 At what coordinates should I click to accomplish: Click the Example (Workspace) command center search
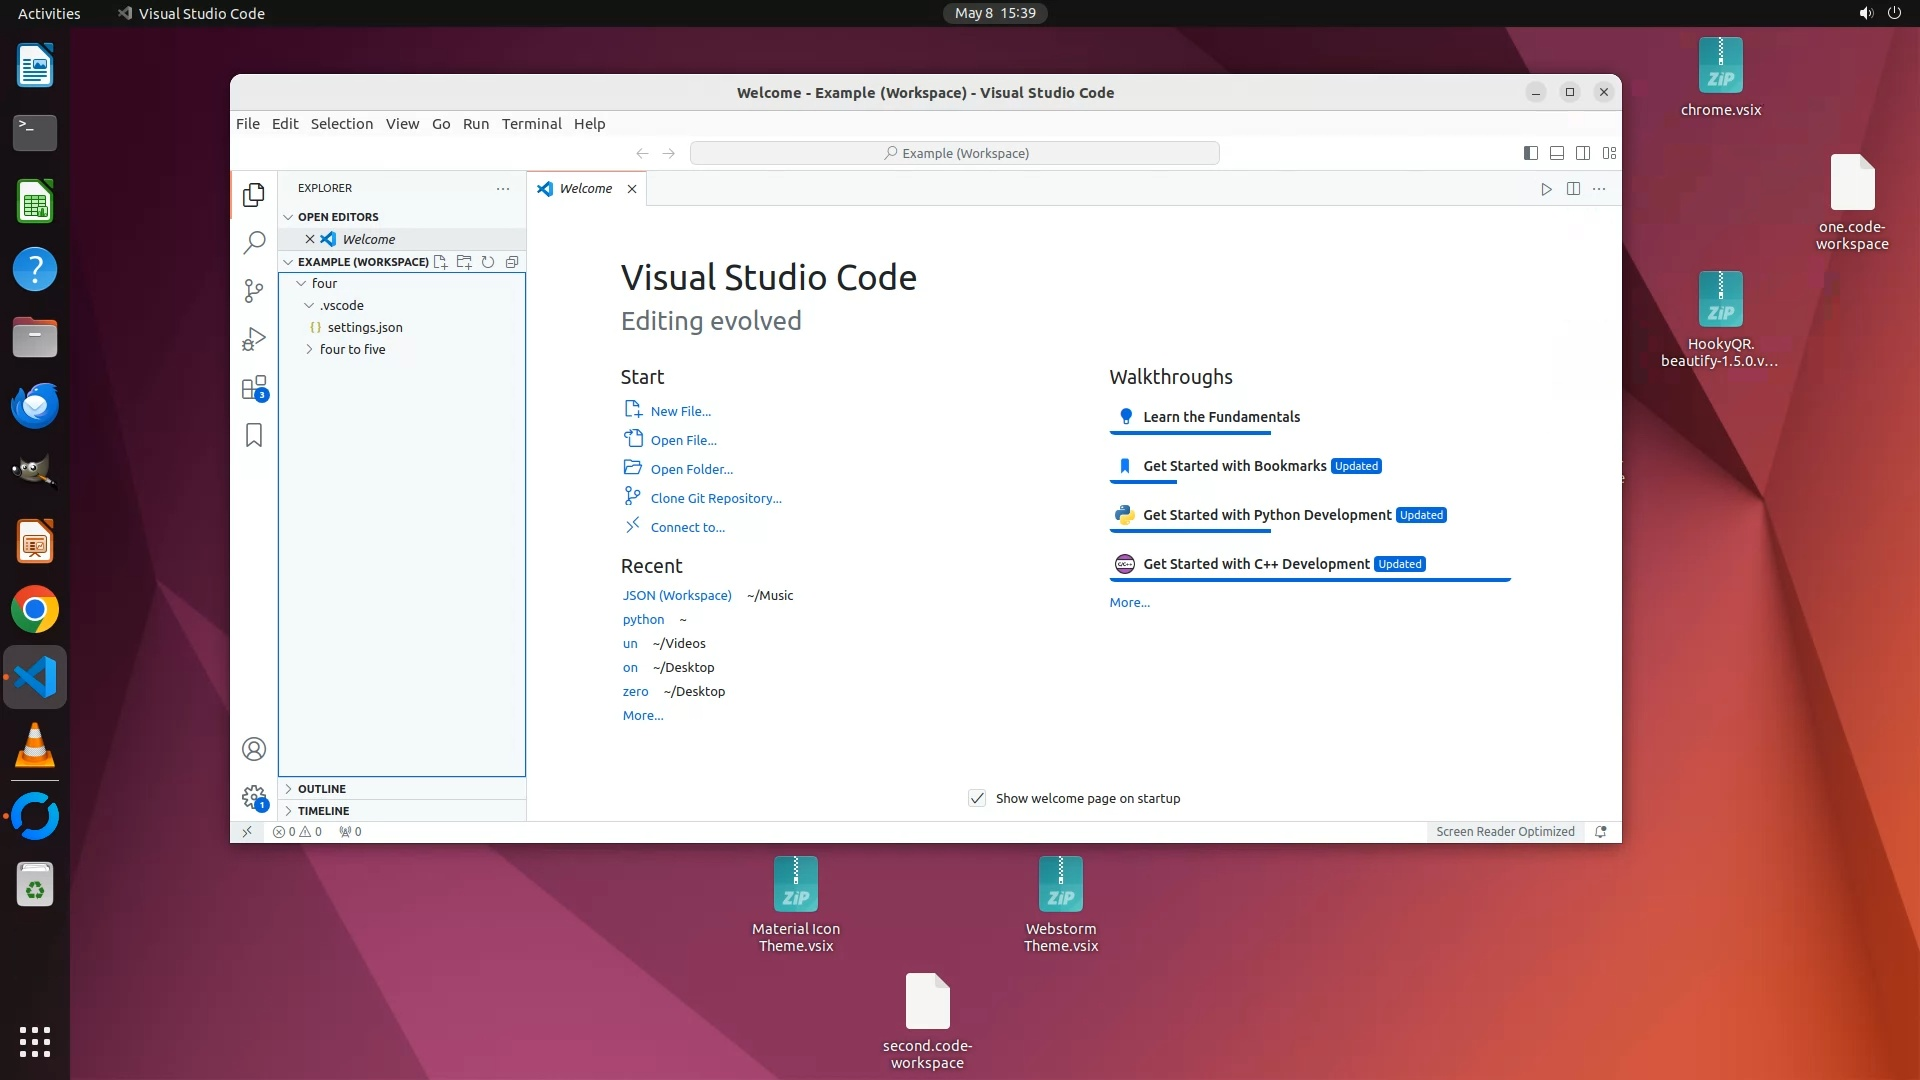(x=954, y=153)
